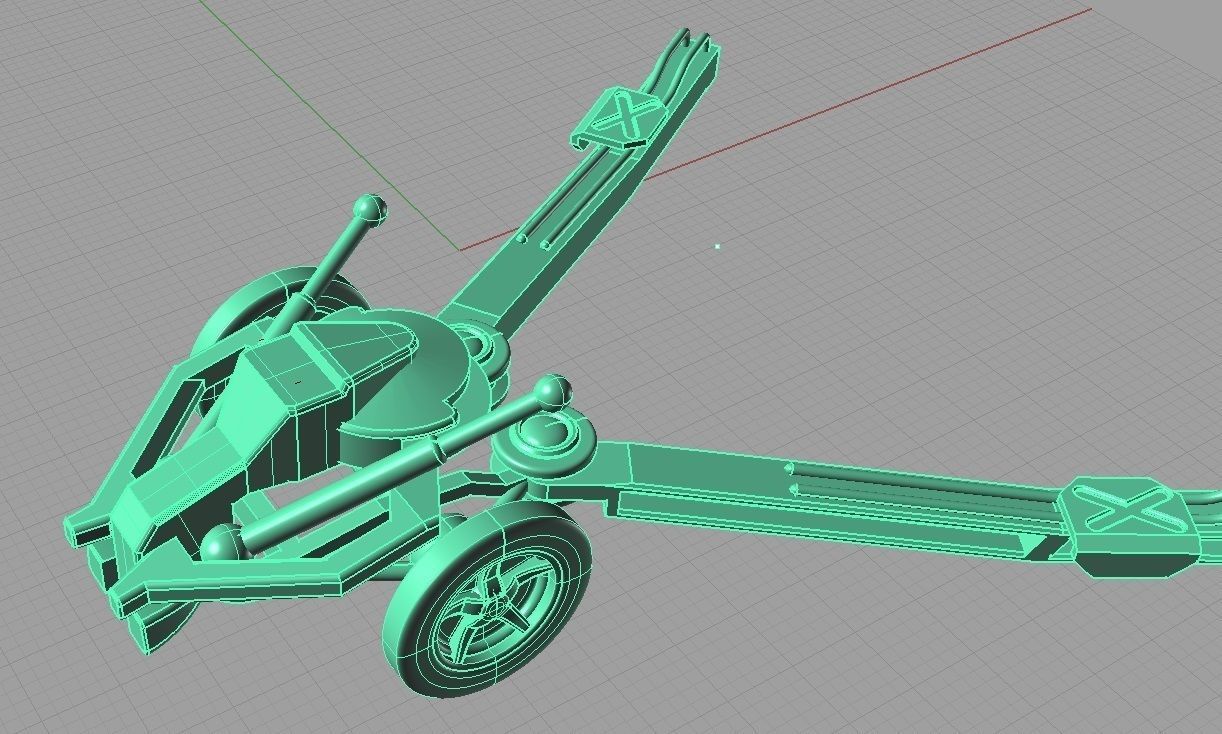Click the ball tip of the upper lever
1222x734 pixels.
click(371, 210)
